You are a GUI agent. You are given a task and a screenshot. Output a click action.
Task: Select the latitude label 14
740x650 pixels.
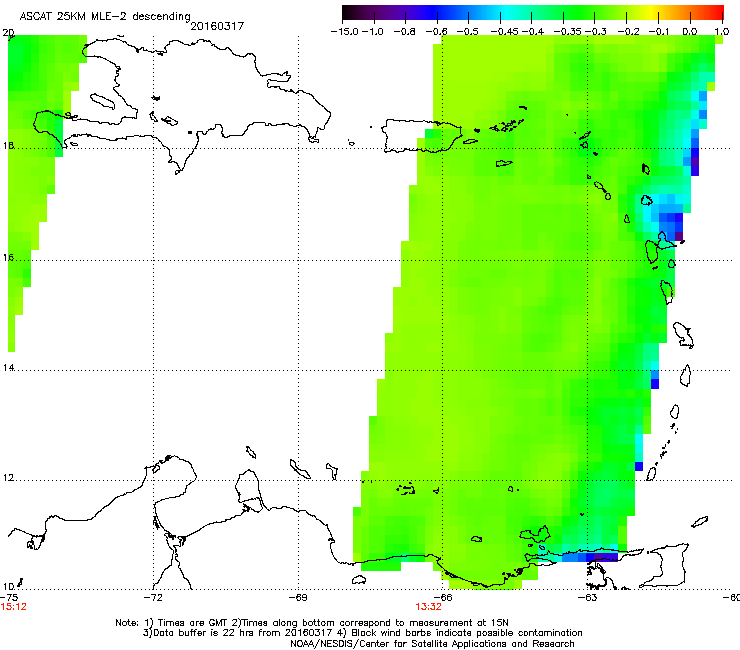8,368
